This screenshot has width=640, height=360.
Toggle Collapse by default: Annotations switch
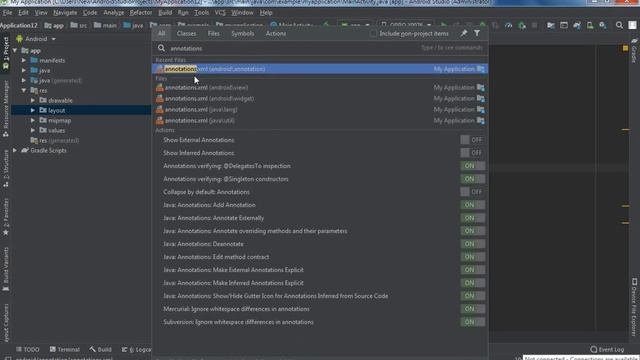point(472,192)
